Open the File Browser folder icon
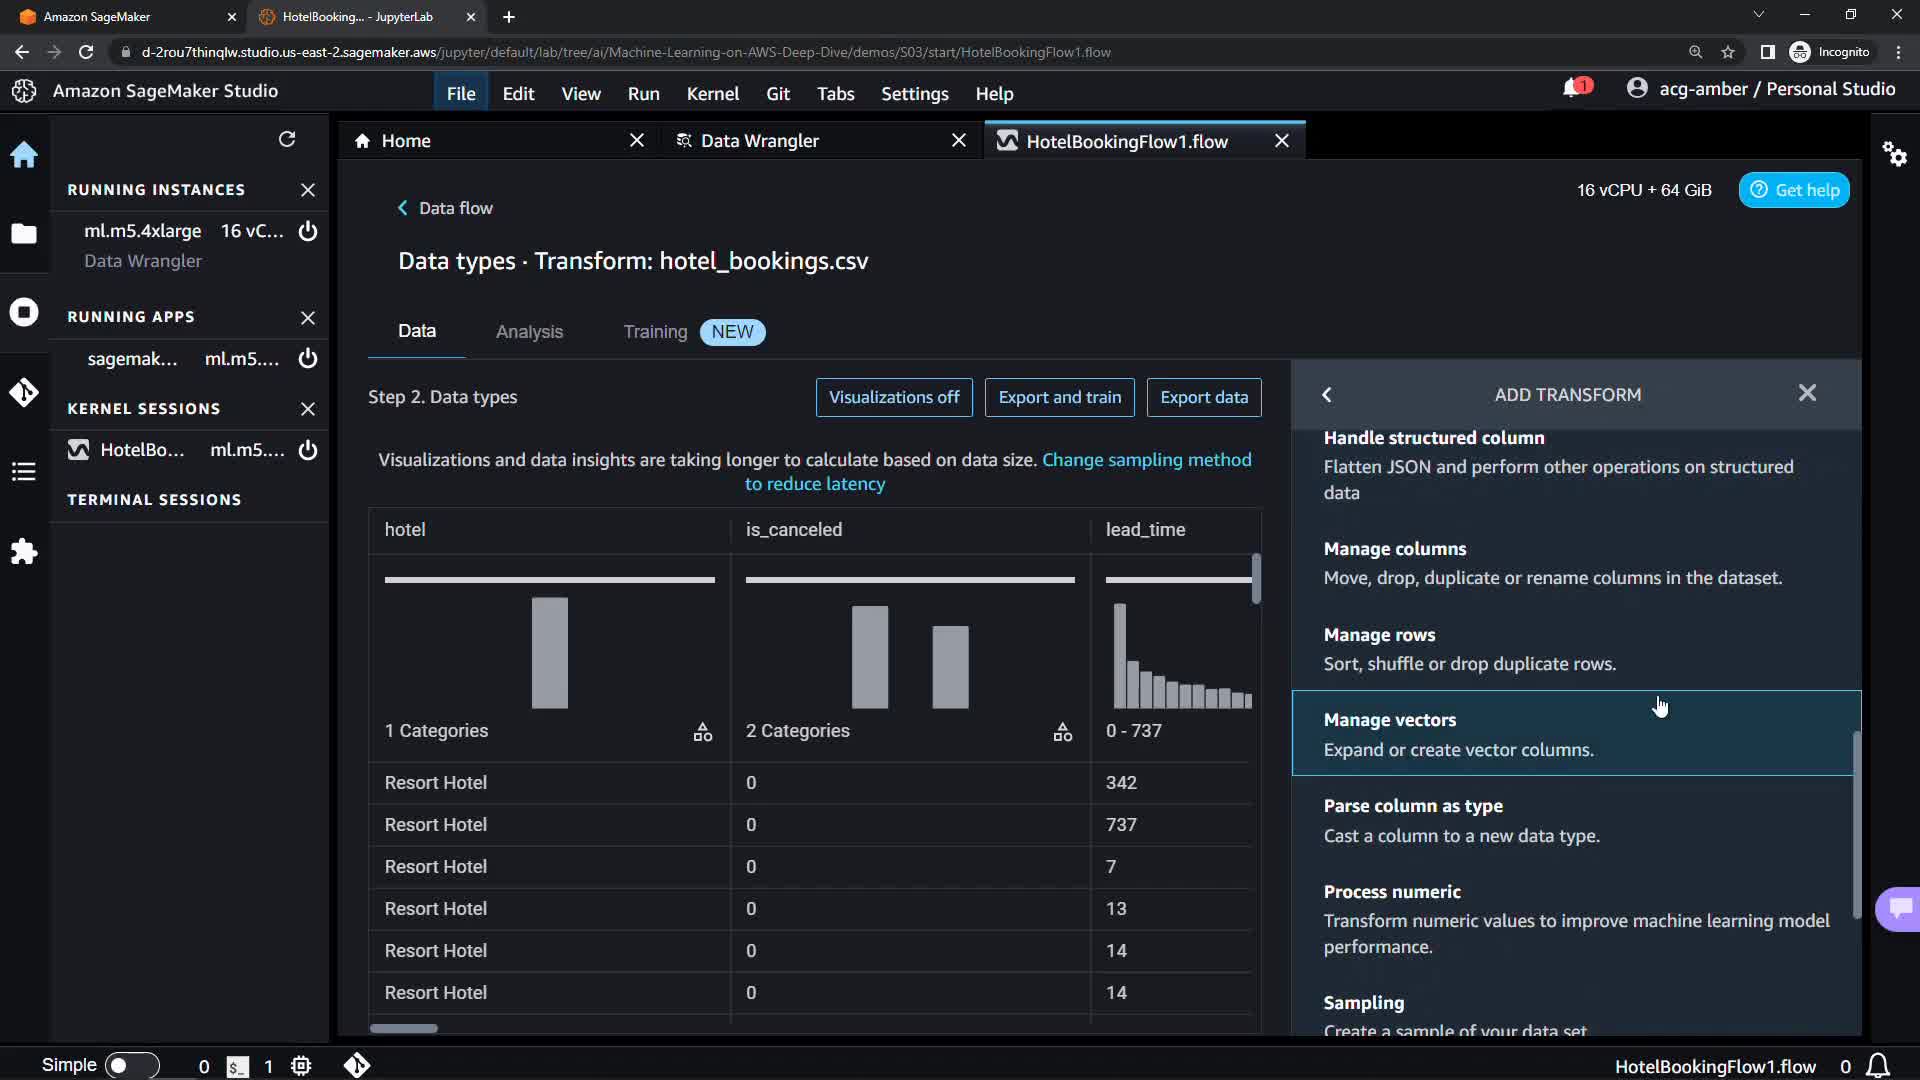This screenshot has height=1080, width=1920. coord(24,234)
